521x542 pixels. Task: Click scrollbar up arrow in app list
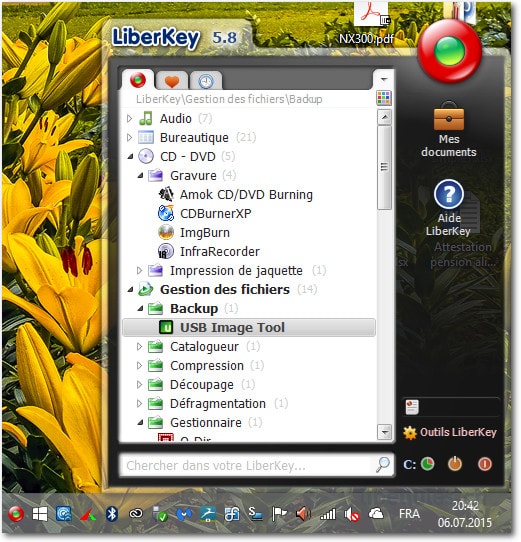click(384, 118)
